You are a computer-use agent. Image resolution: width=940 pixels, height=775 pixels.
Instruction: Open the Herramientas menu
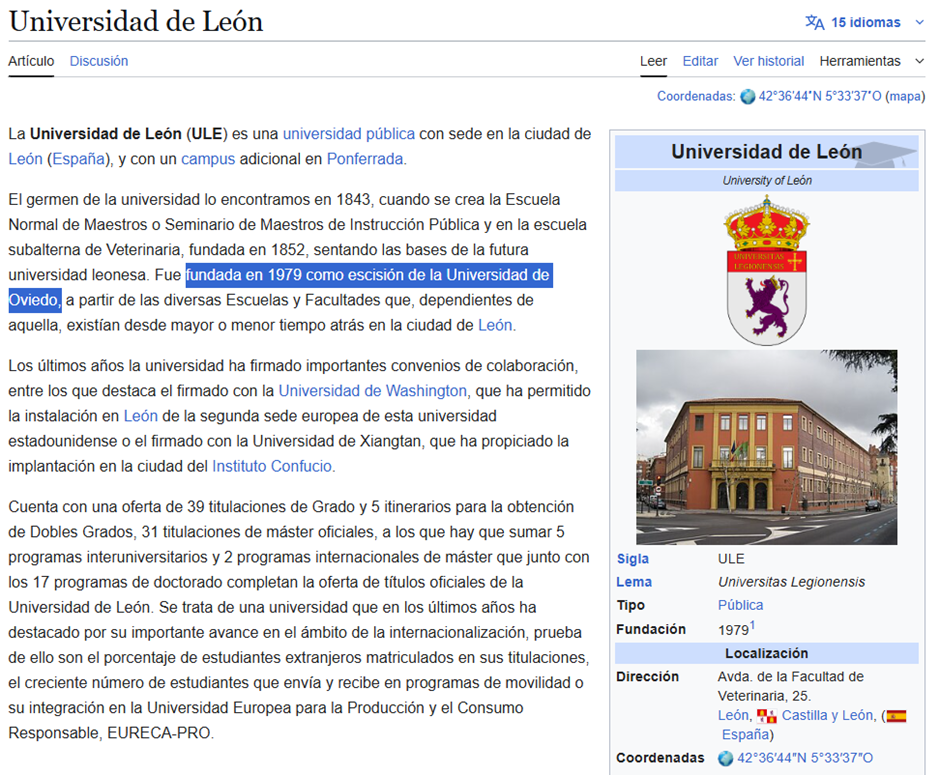(x=860, y=61)
